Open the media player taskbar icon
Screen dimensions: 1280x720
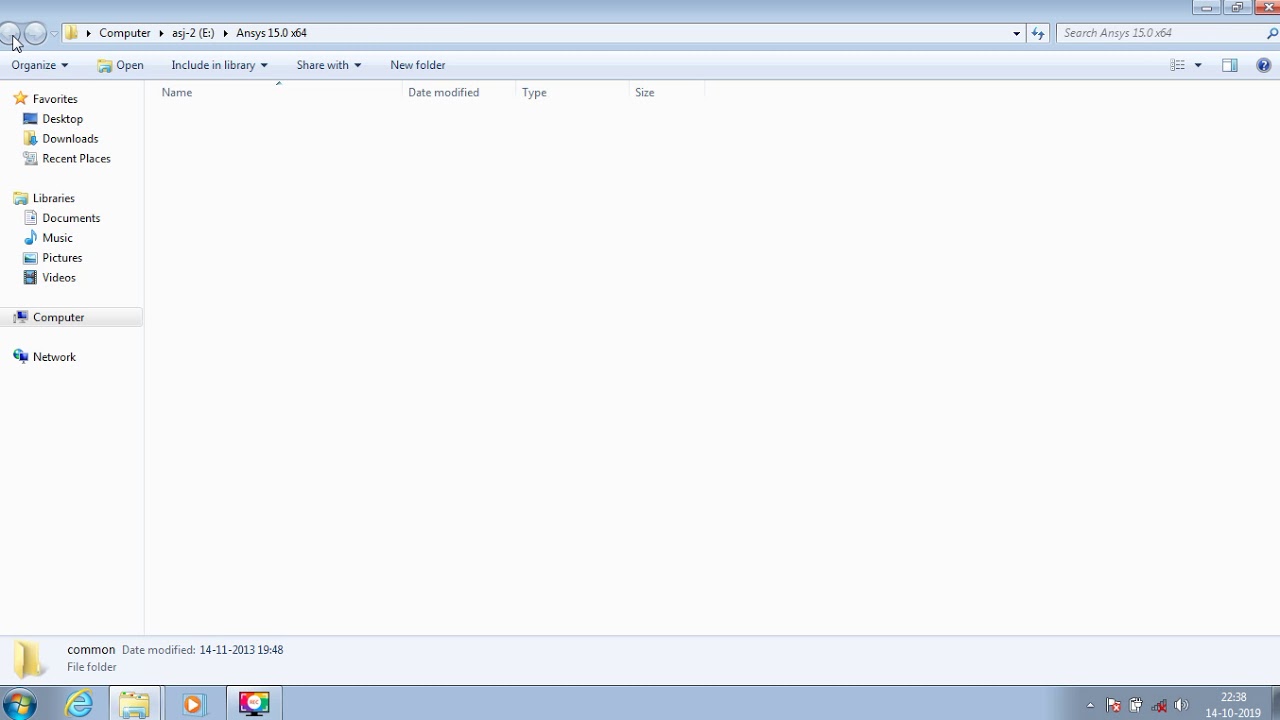[193, 704]
